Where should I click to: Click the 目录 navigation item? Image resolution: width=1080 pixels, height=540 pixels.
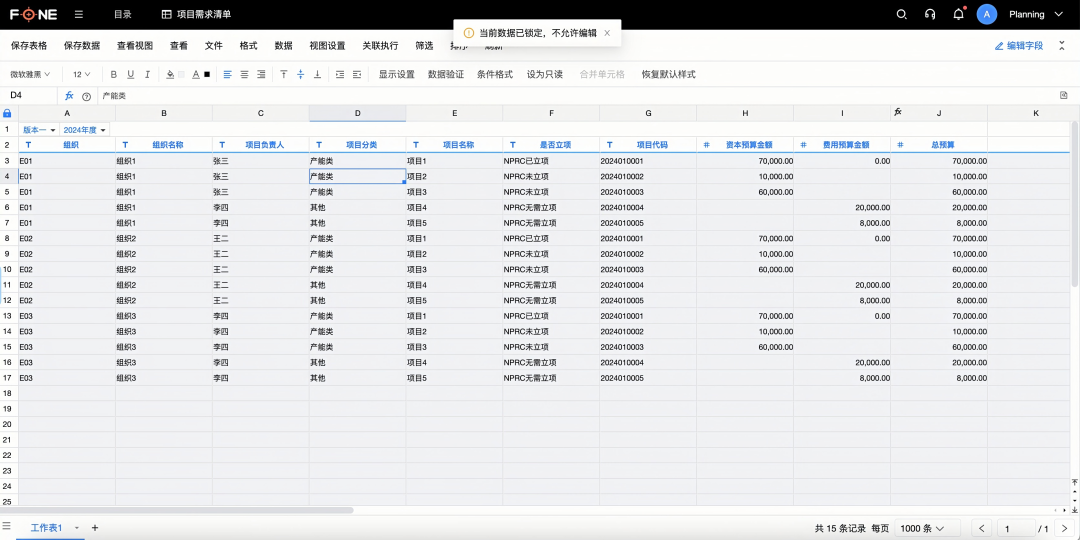coord(123,14)
